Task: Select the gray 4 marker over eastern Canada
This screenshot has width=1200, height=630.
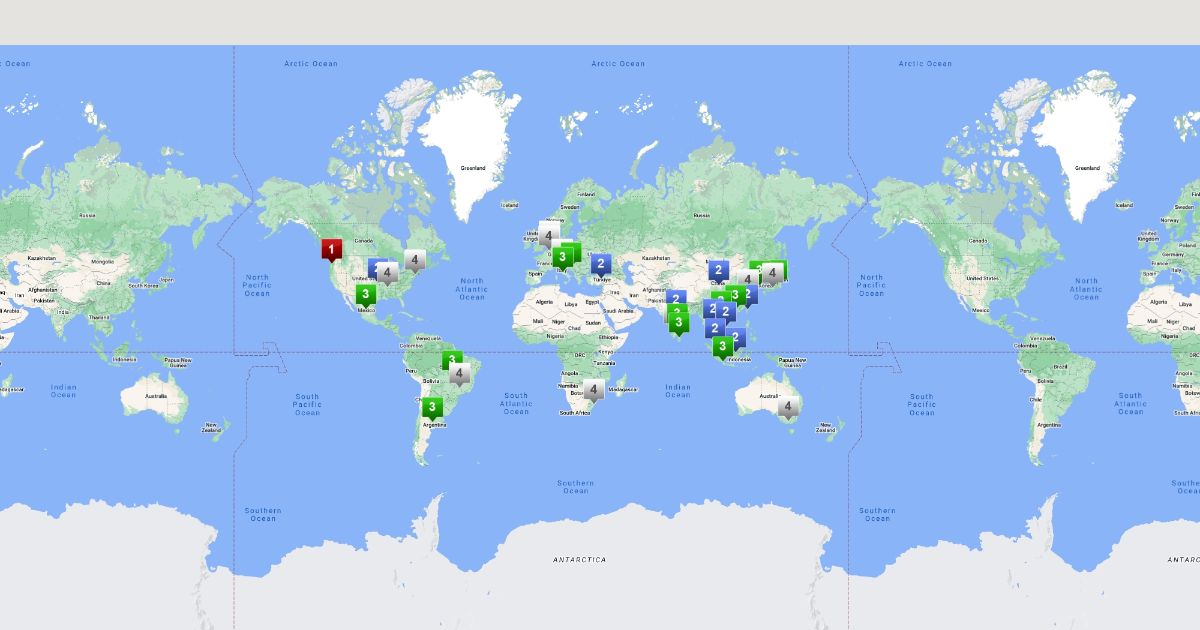Action: click(414, 260)
